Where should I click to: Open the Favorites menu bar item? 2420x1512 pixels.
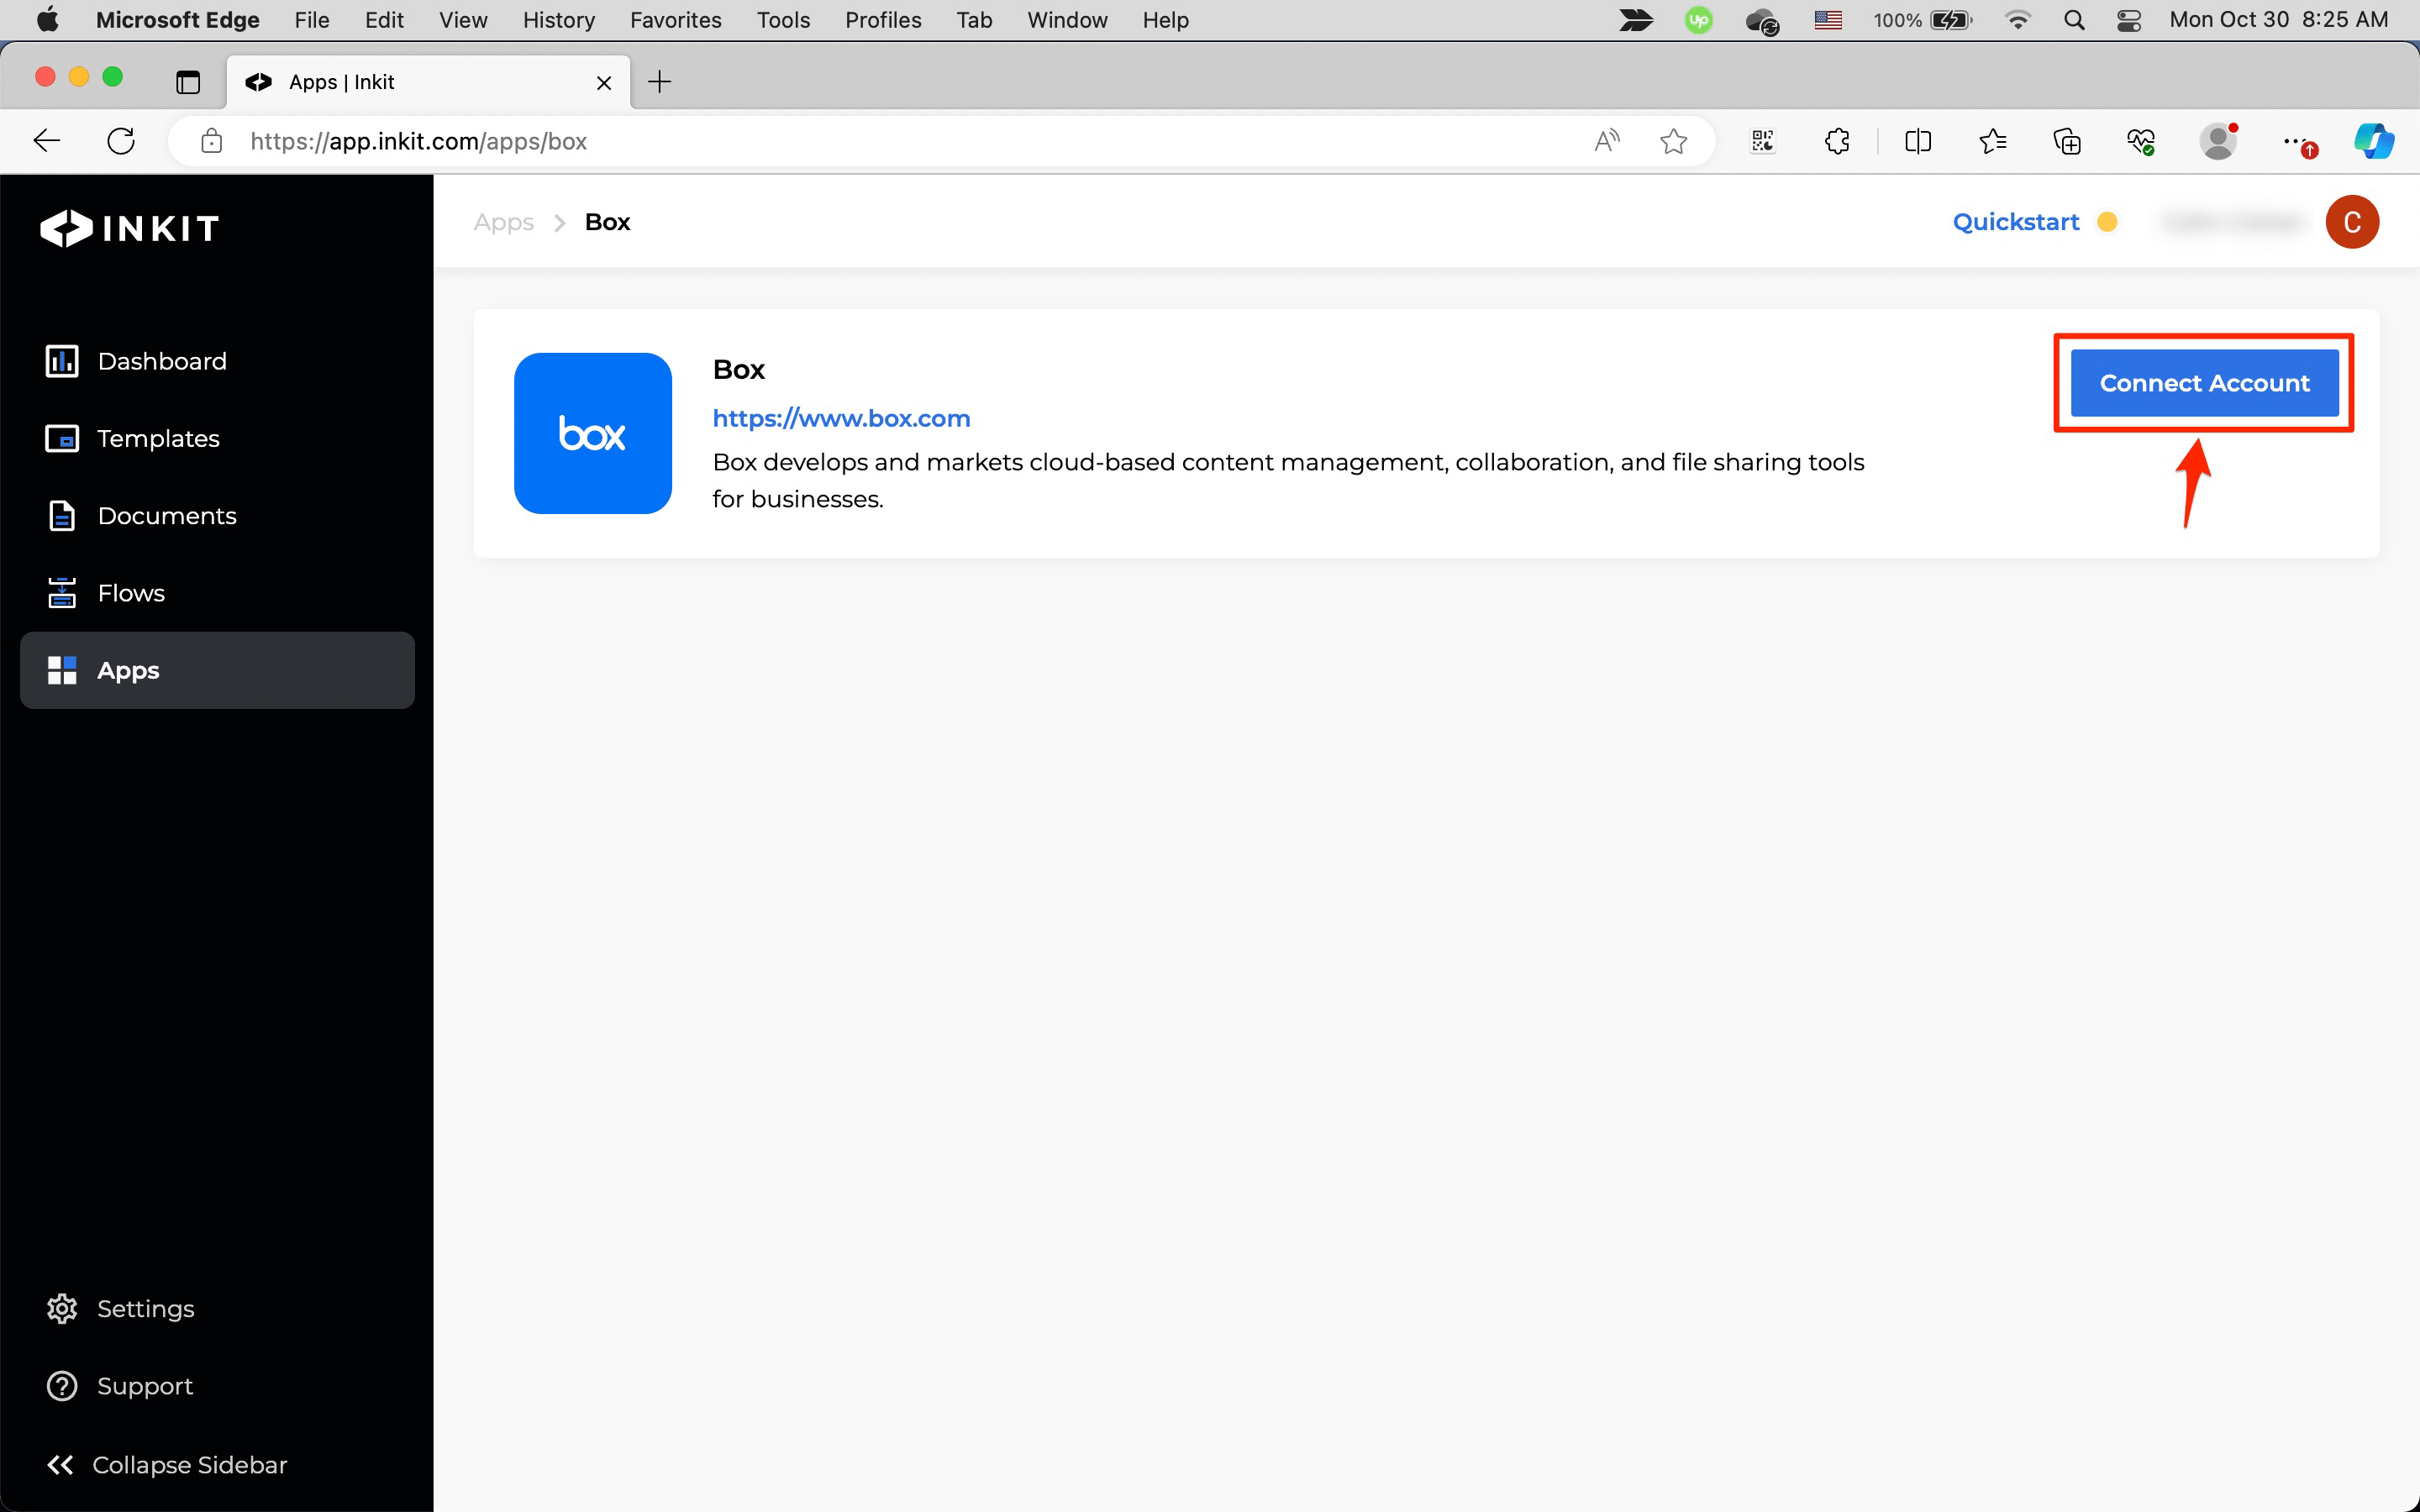pos(675,20)
